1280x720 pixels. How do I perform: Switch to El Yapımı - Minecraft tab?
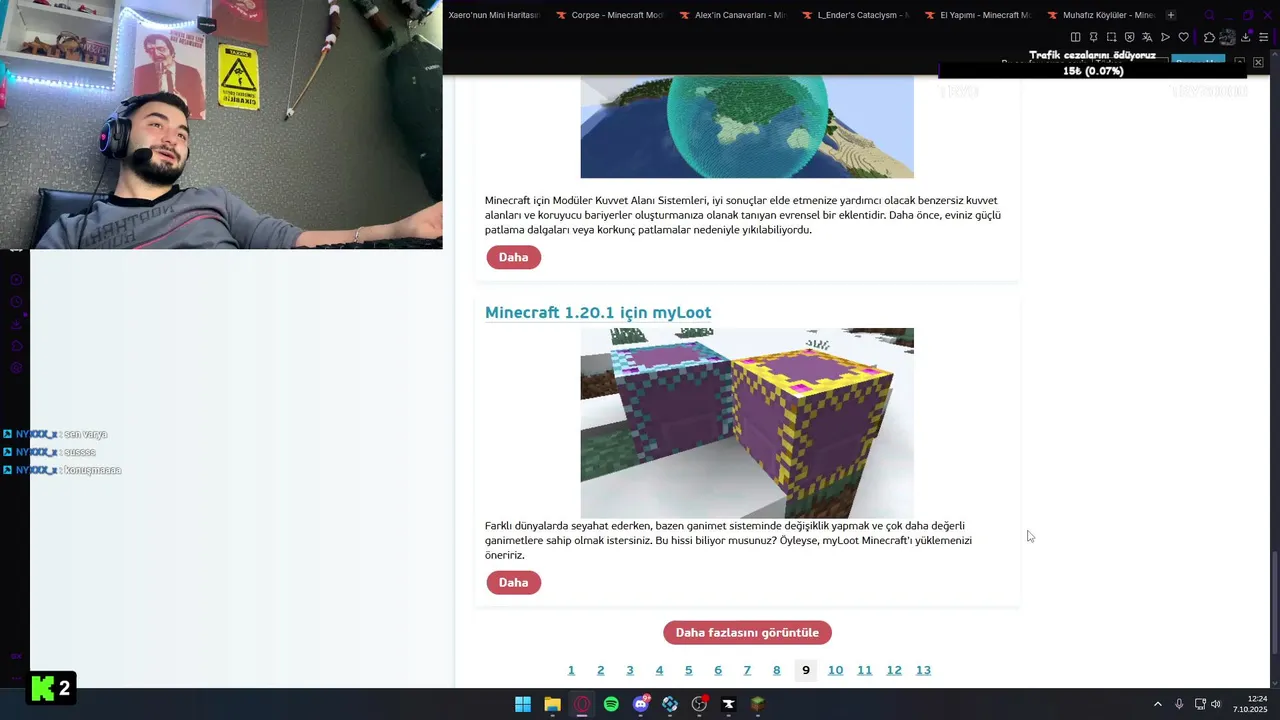click(978, 15)
